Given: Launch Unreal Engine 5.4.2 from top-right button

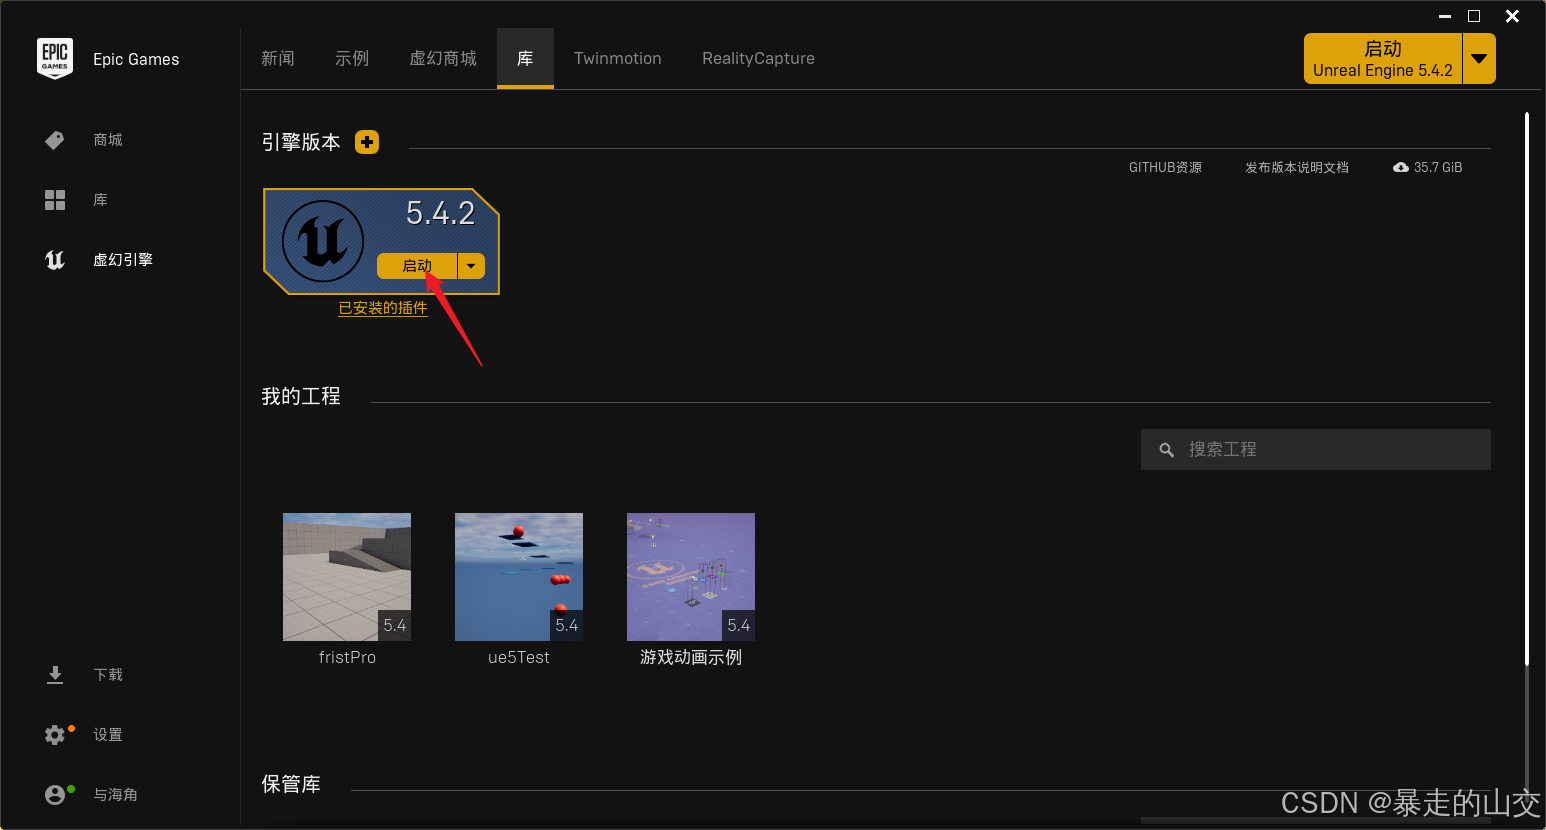Looking at the screenshot, I should click(1383, 59).
